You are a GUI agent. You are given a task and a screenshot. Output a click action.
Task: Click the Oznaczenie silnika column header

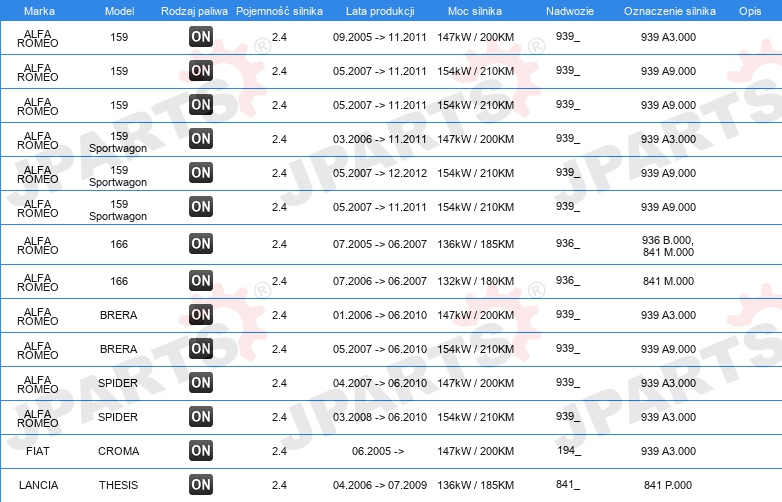pos(670,11)
